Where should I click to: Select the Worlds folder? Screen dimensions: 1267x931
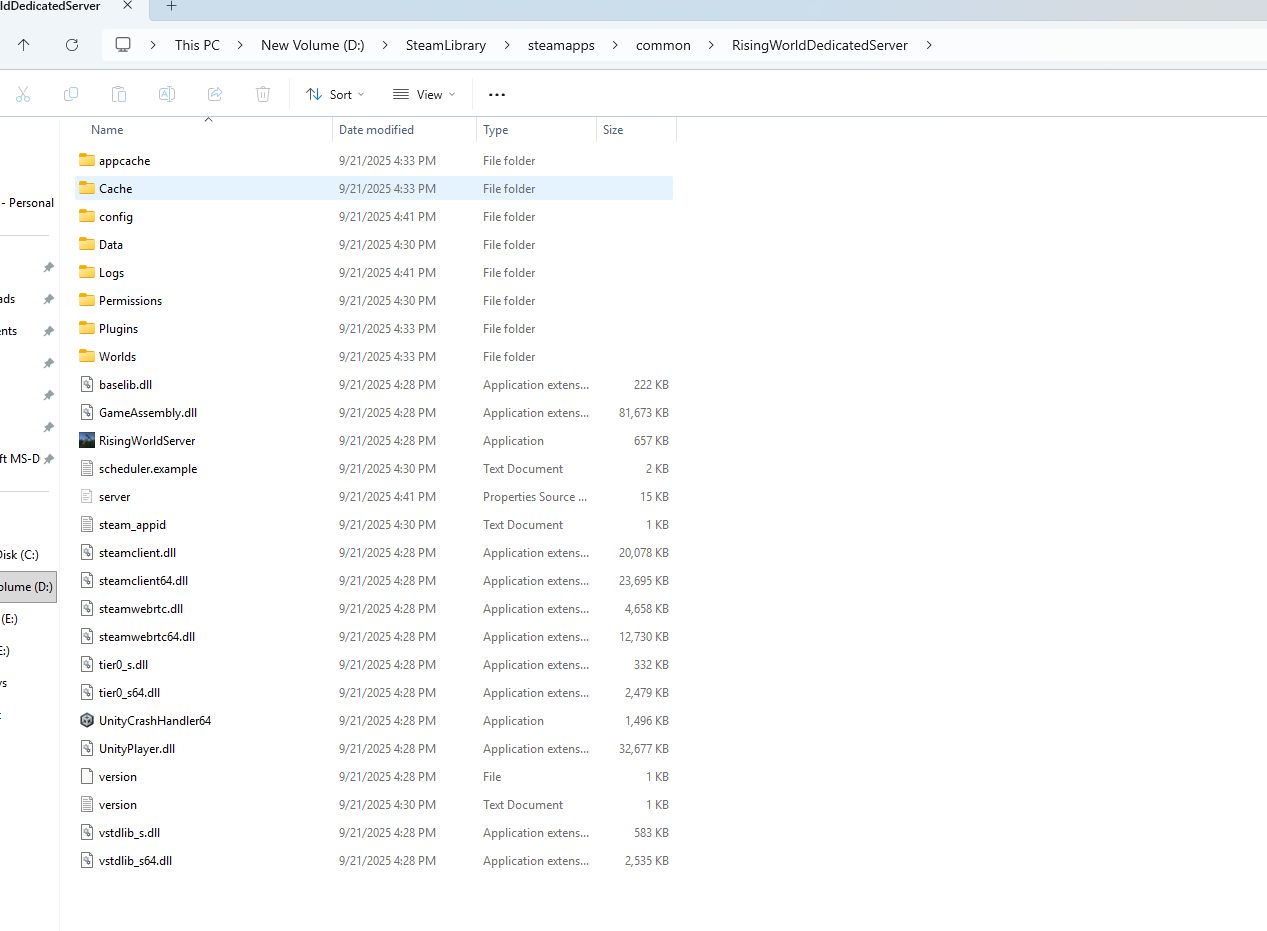(117, 357)
